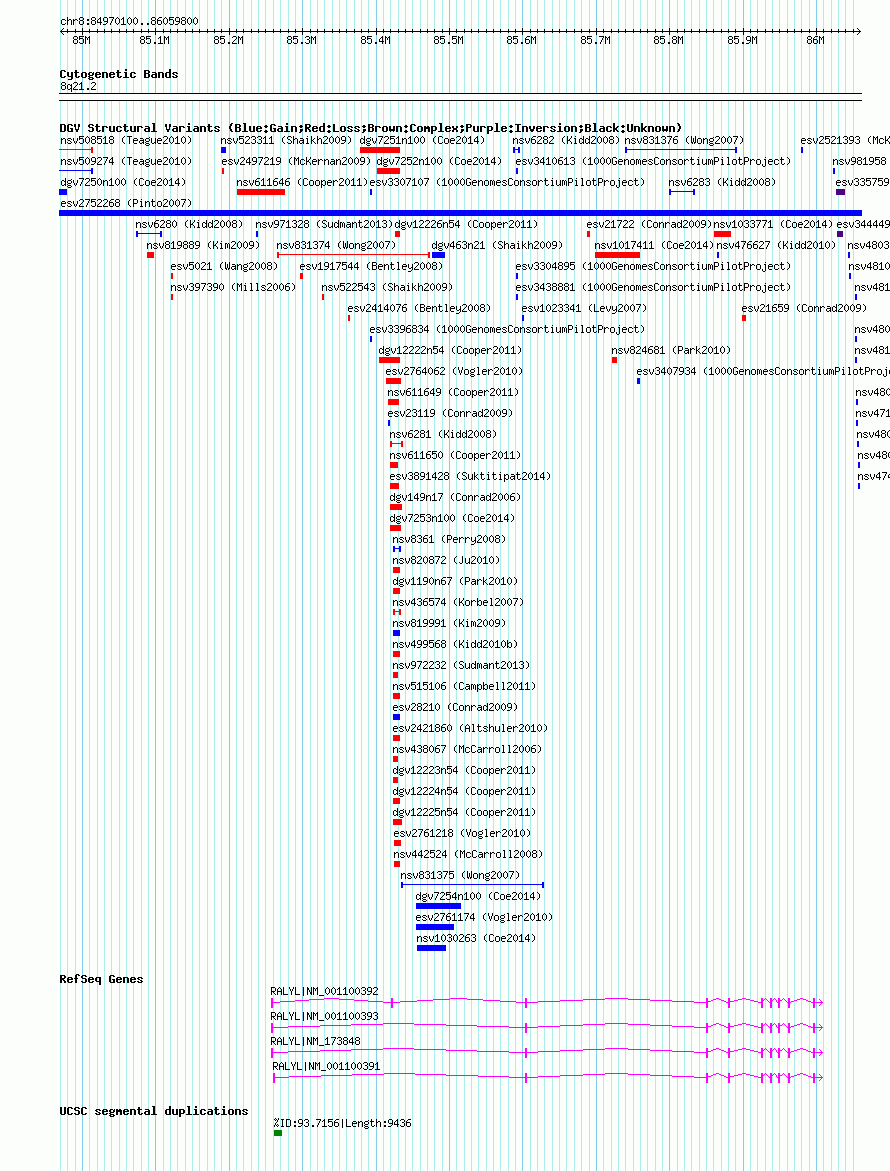Click the red nsv611646 loss bar

261,192
